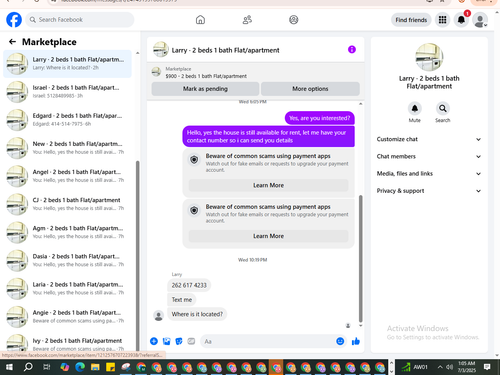This screenshot has height=375, width=500.
Task: Open the Dasia conversation in the list
Action: click(x=68, y=260)
